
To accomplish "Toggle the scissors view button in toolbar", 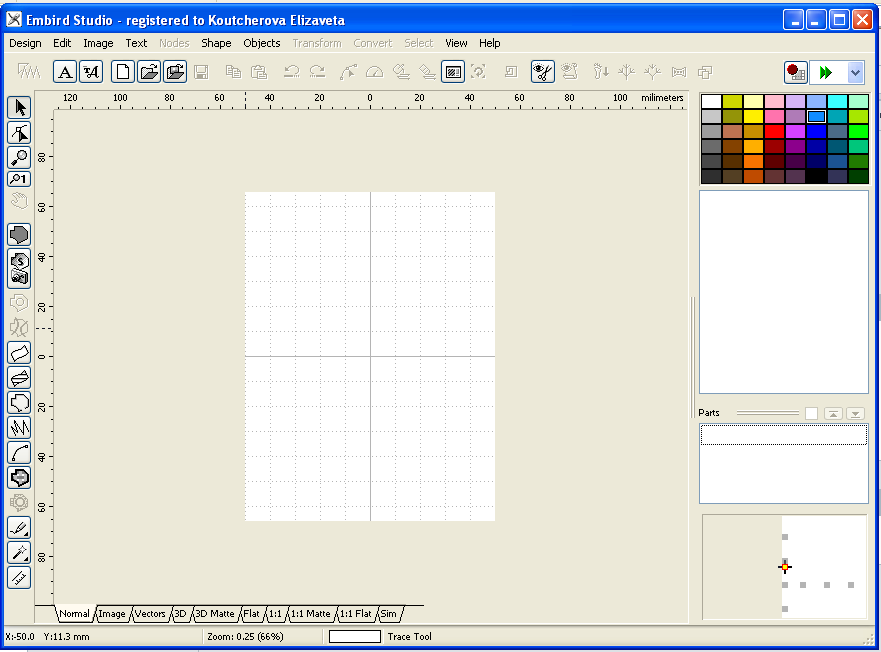I will tap(543, 72).
